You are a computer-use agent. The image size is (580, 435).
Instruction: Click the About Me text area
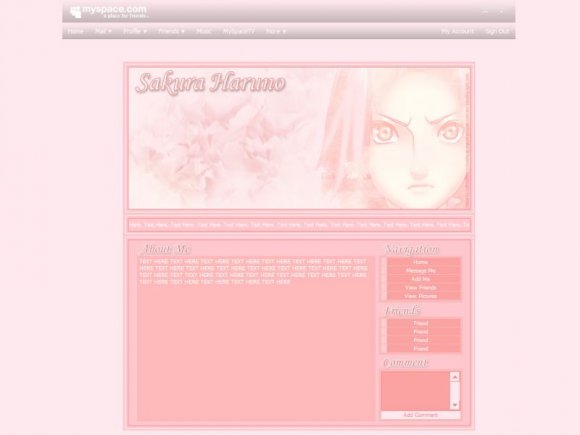click(x=256, y=338)
